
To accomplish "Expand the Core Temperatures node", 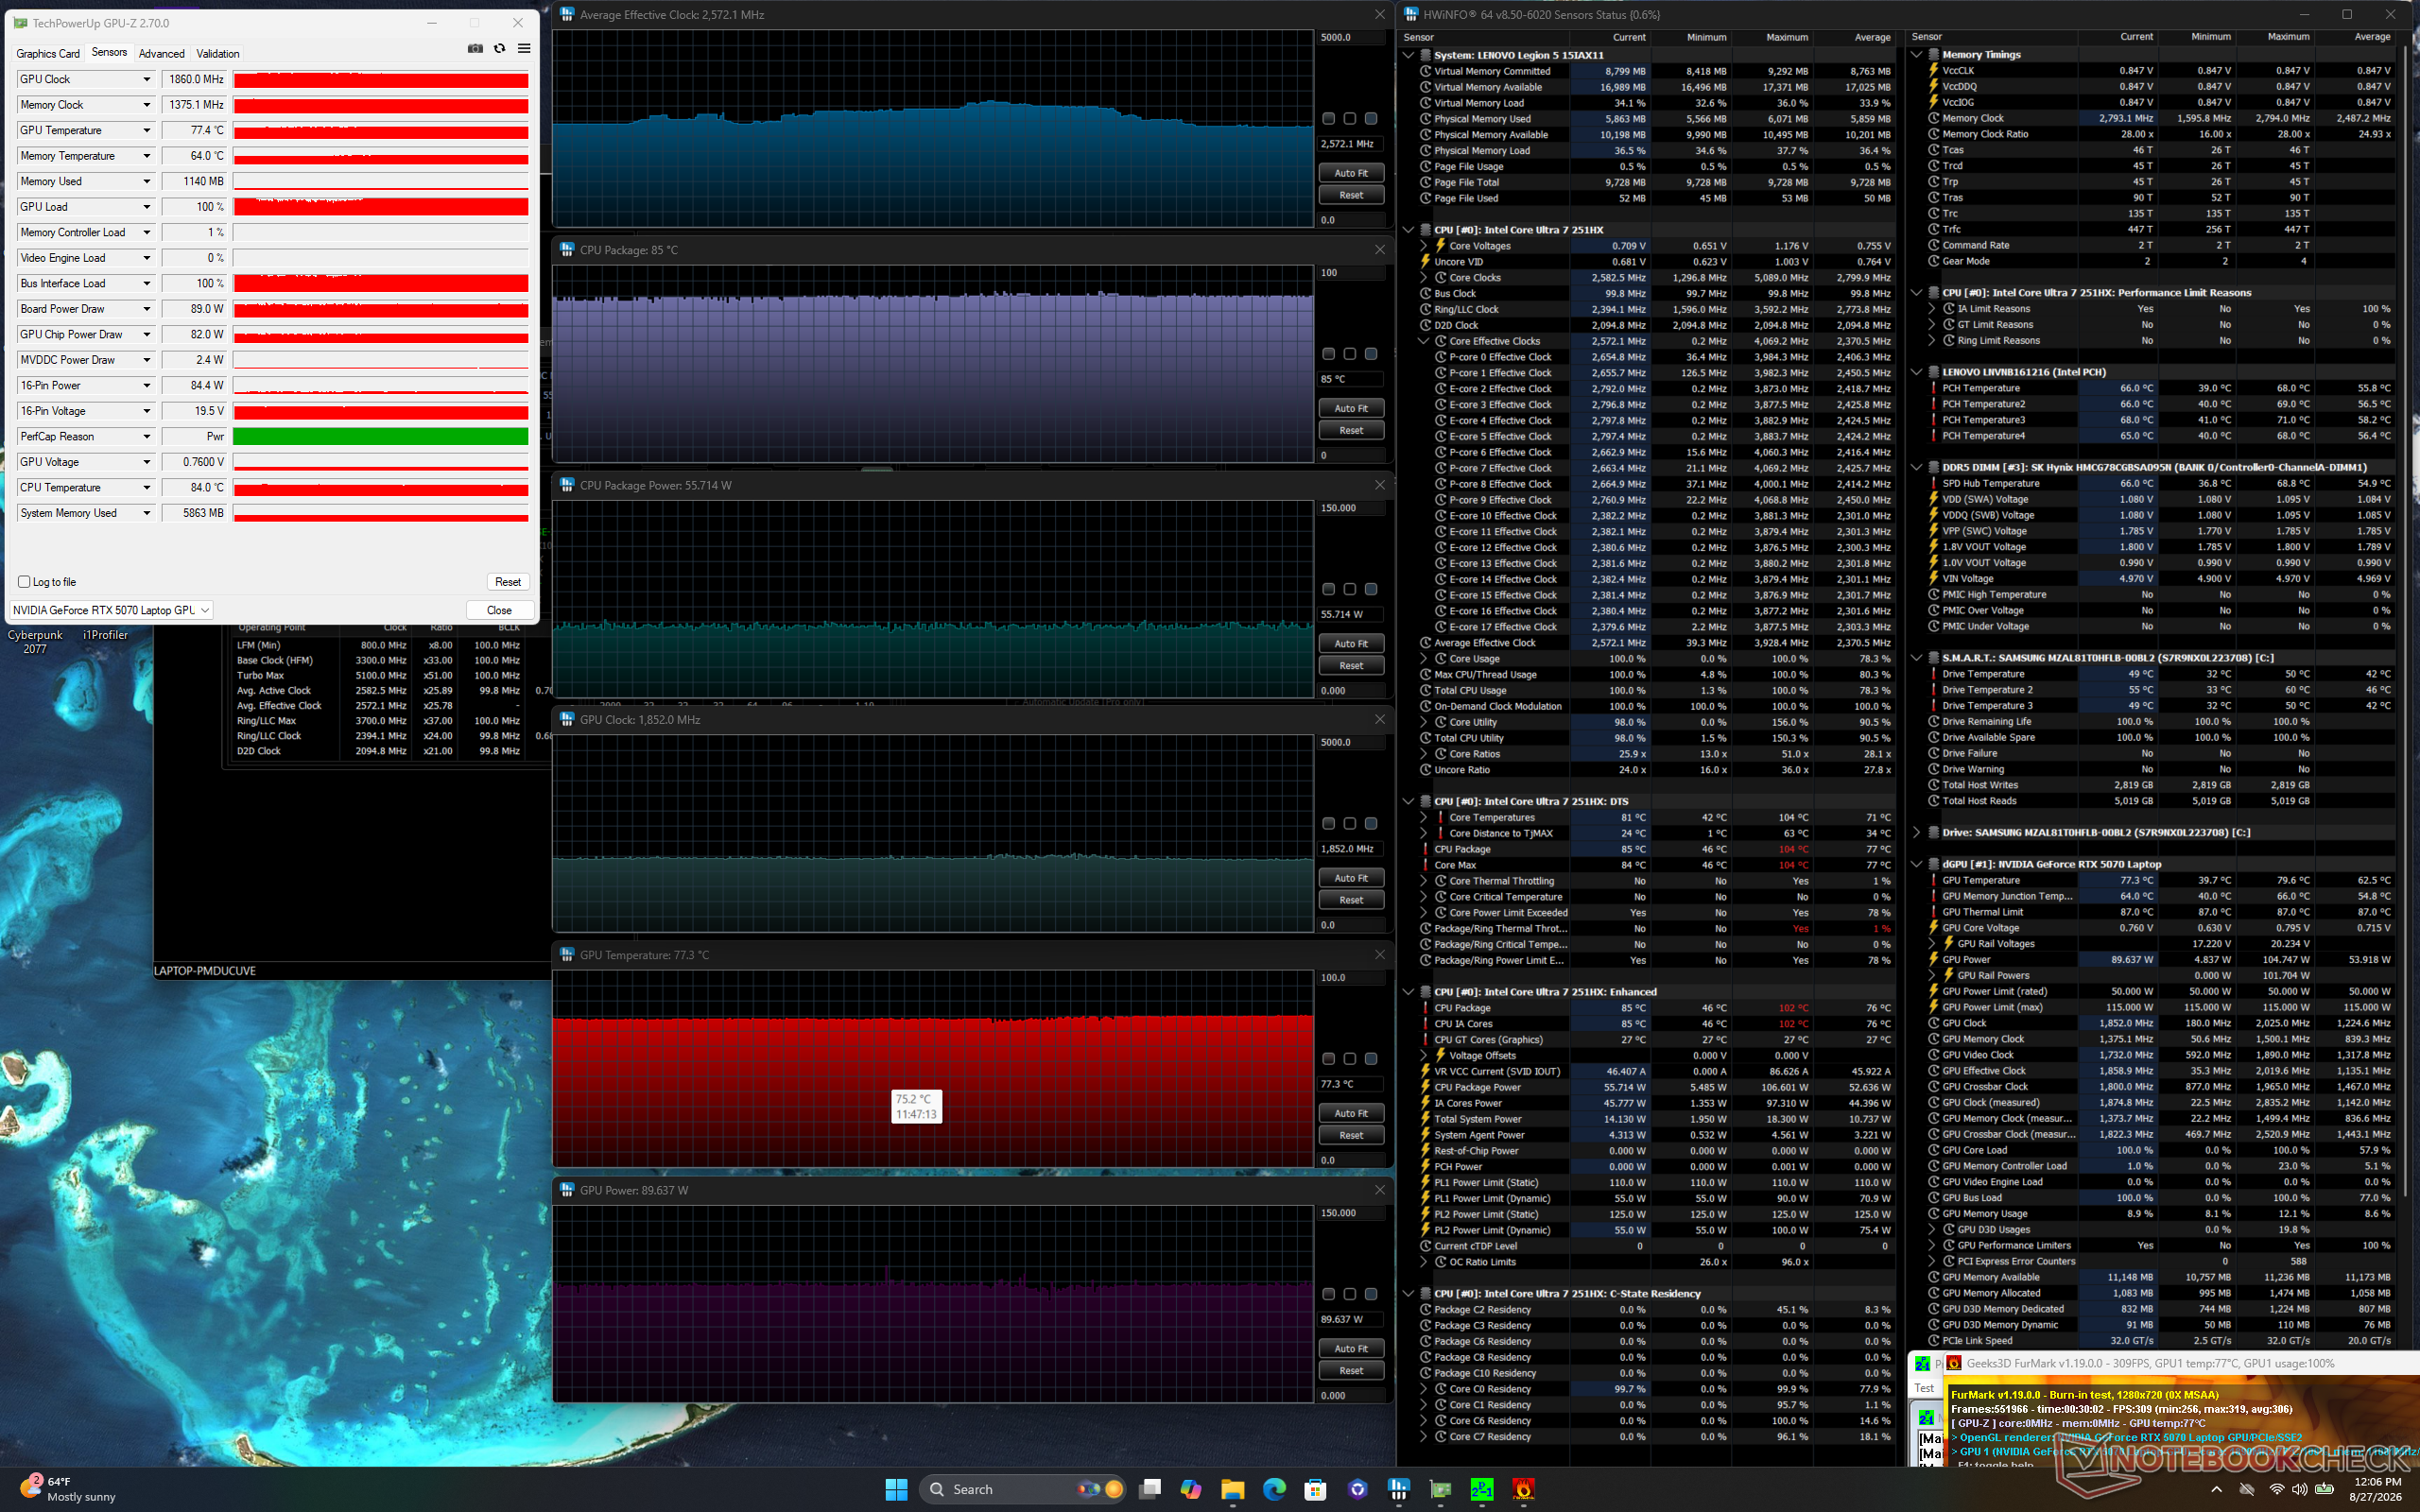I will pyautogui.click(x=1424, y=818).
